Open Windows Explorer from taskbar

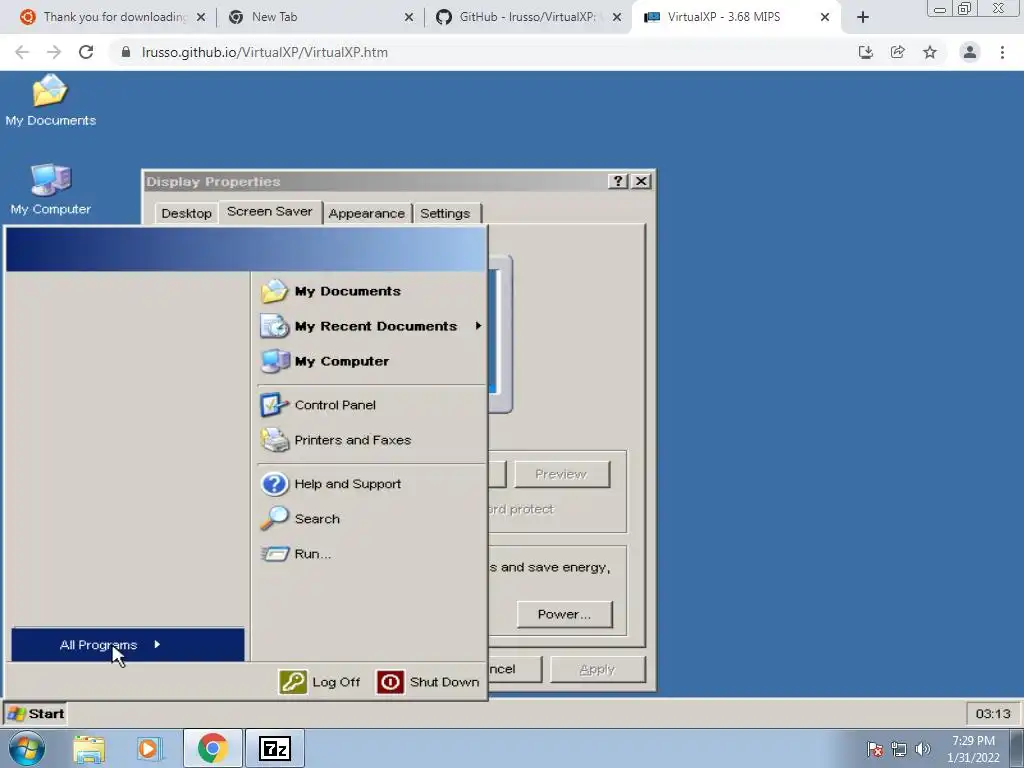click(89, 748)
